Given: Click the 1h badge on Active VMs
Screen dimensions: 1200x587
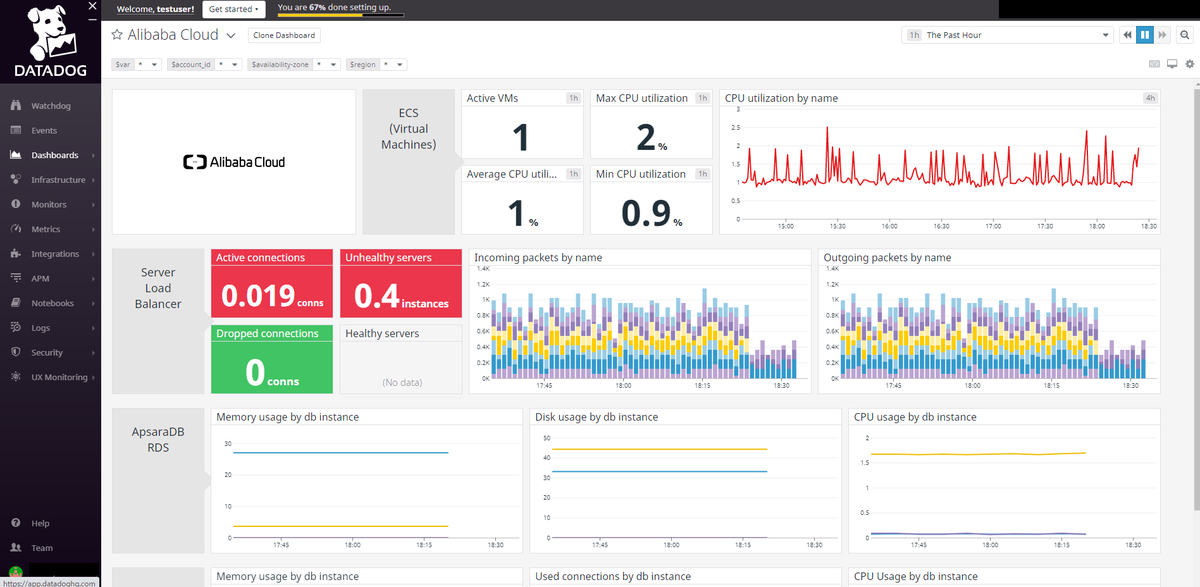Looking at the screenshot, I should [573, 98].
